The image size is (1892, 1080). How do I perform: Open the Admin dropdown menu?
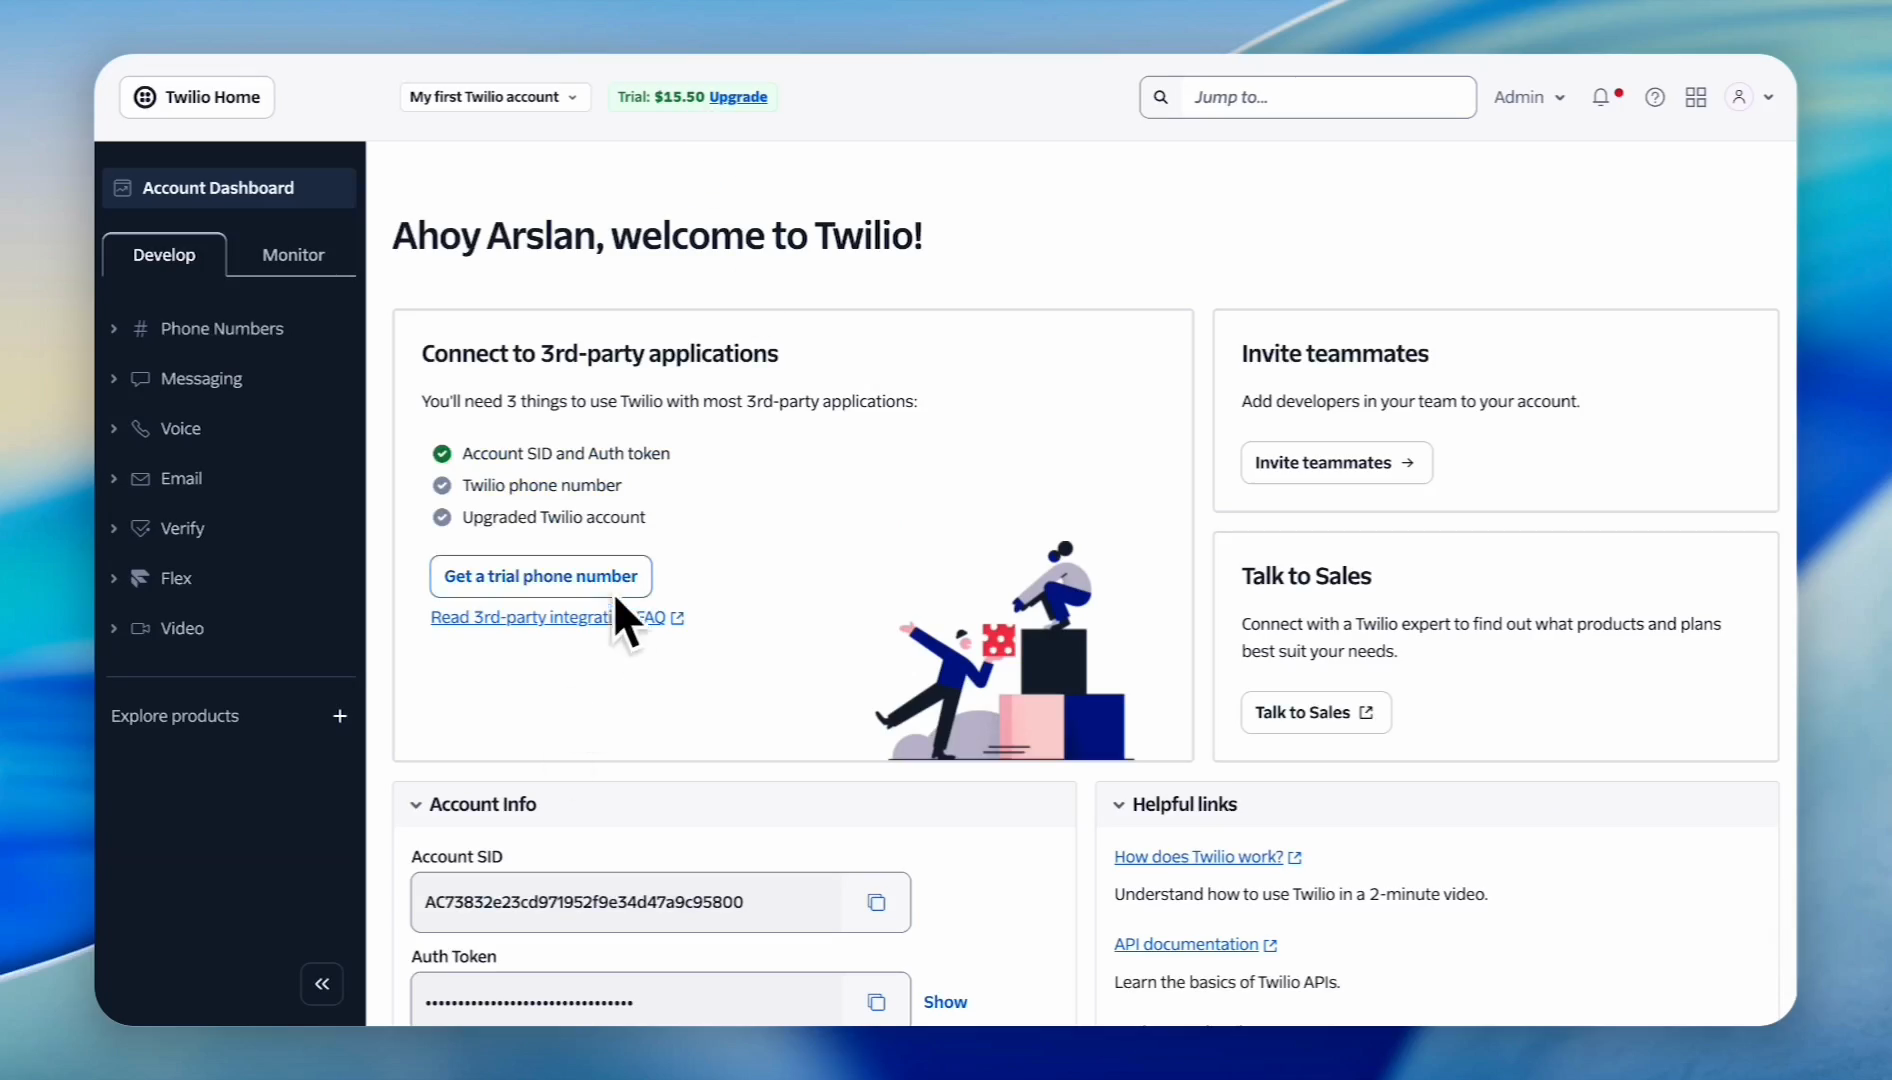[1528, 97]
